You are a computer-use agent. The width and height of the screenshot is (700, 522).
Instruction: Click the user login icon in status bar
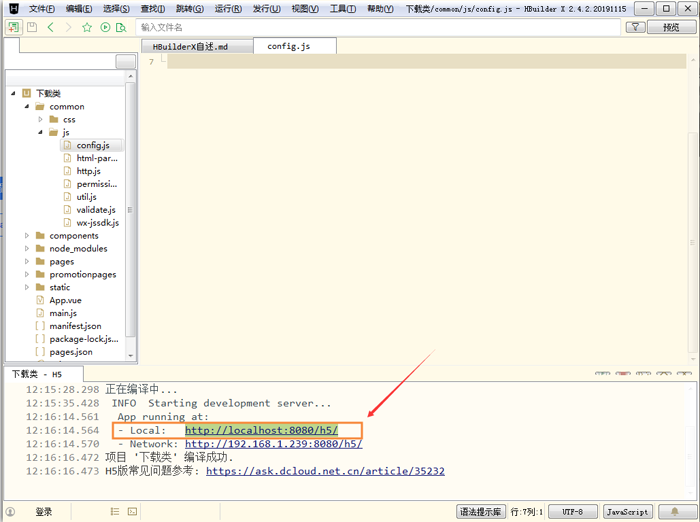tap(11, 512)
